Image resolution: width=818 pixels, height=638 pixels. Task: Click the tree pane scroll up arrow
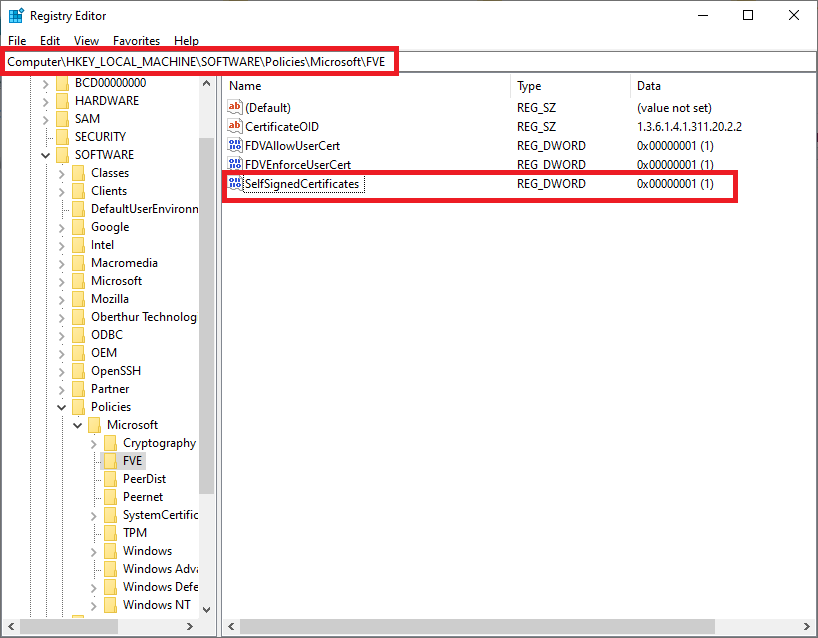tap(207, 83)
